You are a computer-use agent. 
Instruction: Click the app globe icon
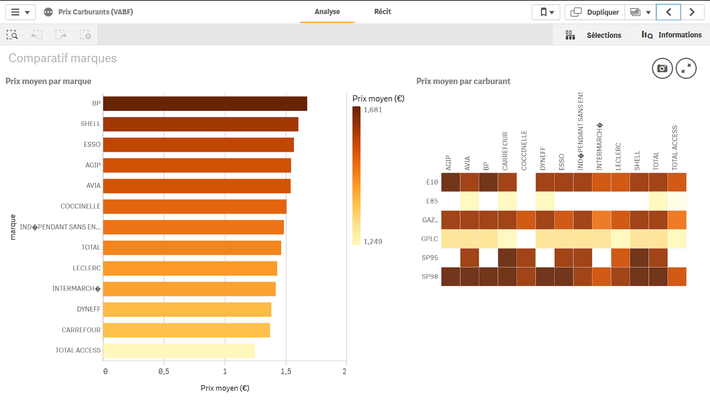(x=48, y=12)
